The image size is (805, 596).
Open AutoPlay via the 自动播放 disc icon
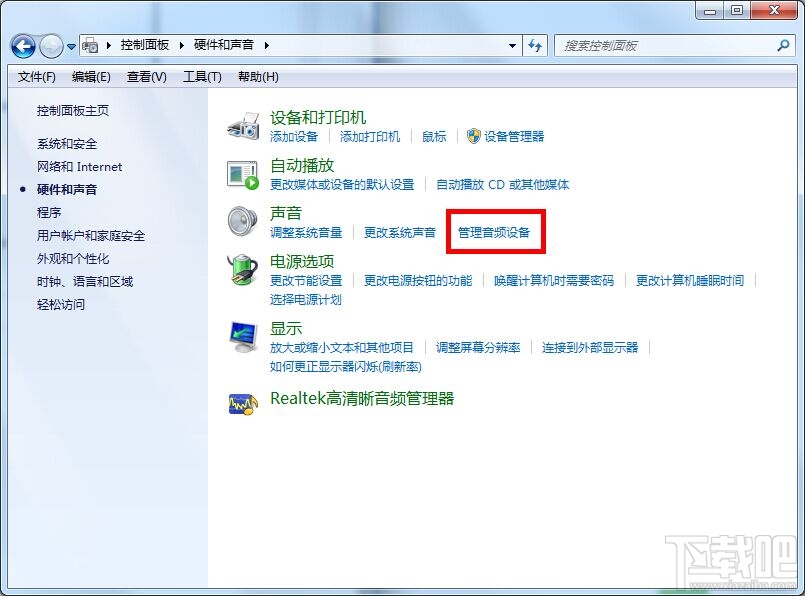point(242,173)
